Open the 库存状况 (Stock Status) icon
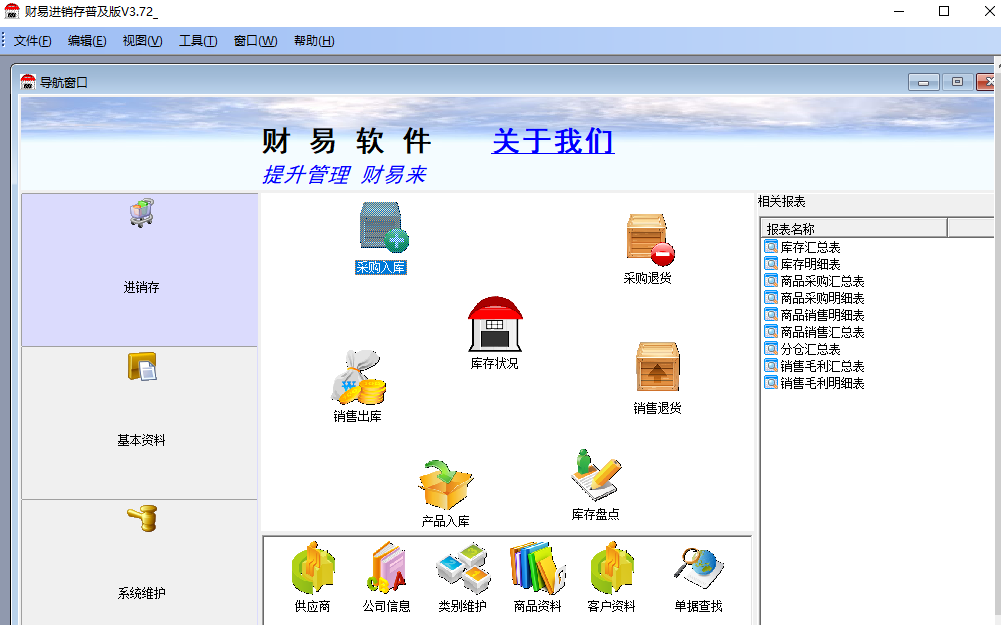1001x625 pixels. tap(494, 325)
